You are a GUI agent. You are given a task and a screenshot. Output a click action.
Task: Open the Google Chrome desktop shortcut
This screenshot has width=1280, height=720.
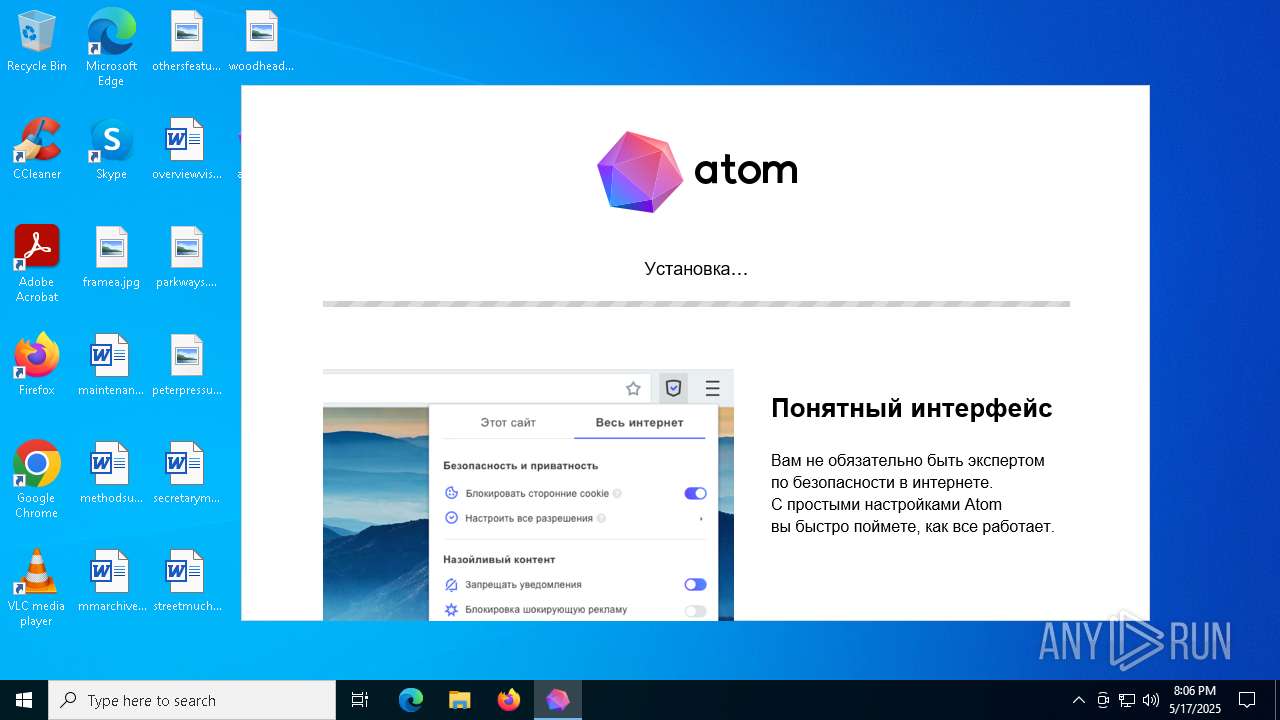pos(37,480)
